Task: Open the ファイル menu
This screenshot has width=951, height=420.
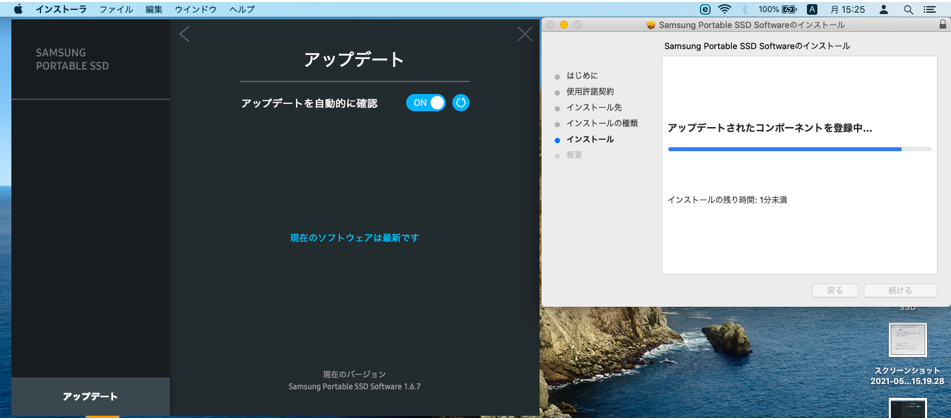Action: coord(116,9)
